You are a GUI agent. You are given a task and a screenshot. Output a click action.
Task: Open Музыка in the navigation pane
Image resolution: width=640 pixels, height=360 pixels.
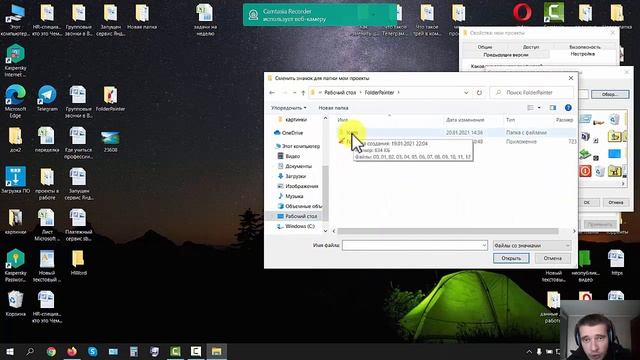point(294,196)
